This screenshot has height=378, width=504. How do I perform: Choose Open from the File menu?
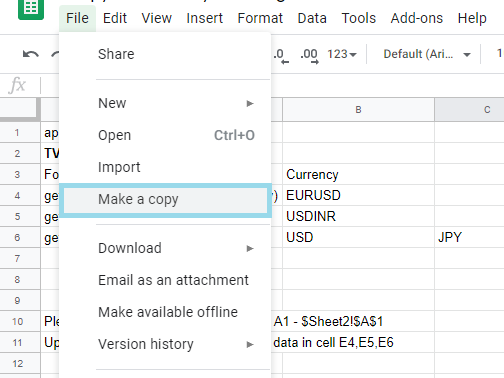(165, 135)
